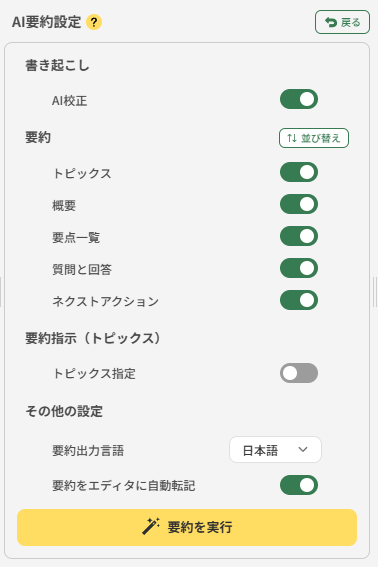The image size is (378, 567).
Task: Toggle off the AI校正 switch
Action: 299,99
